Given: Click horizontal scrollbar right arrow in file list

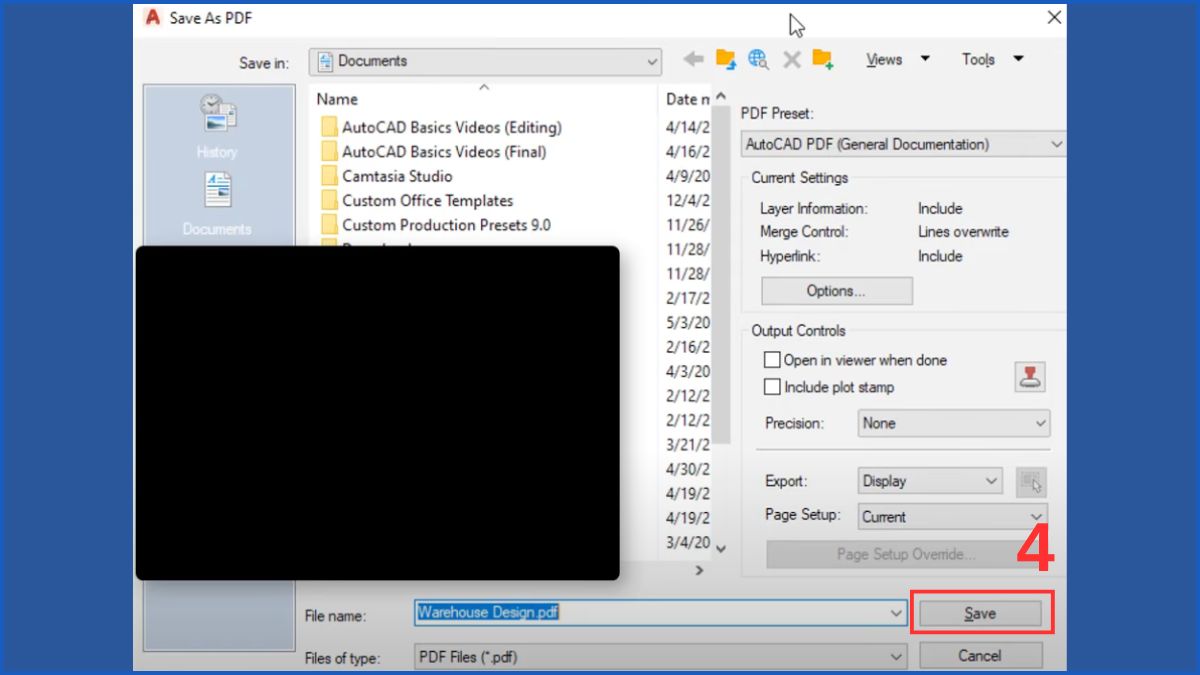Looking at the screenshot, I should click(699, 570).
